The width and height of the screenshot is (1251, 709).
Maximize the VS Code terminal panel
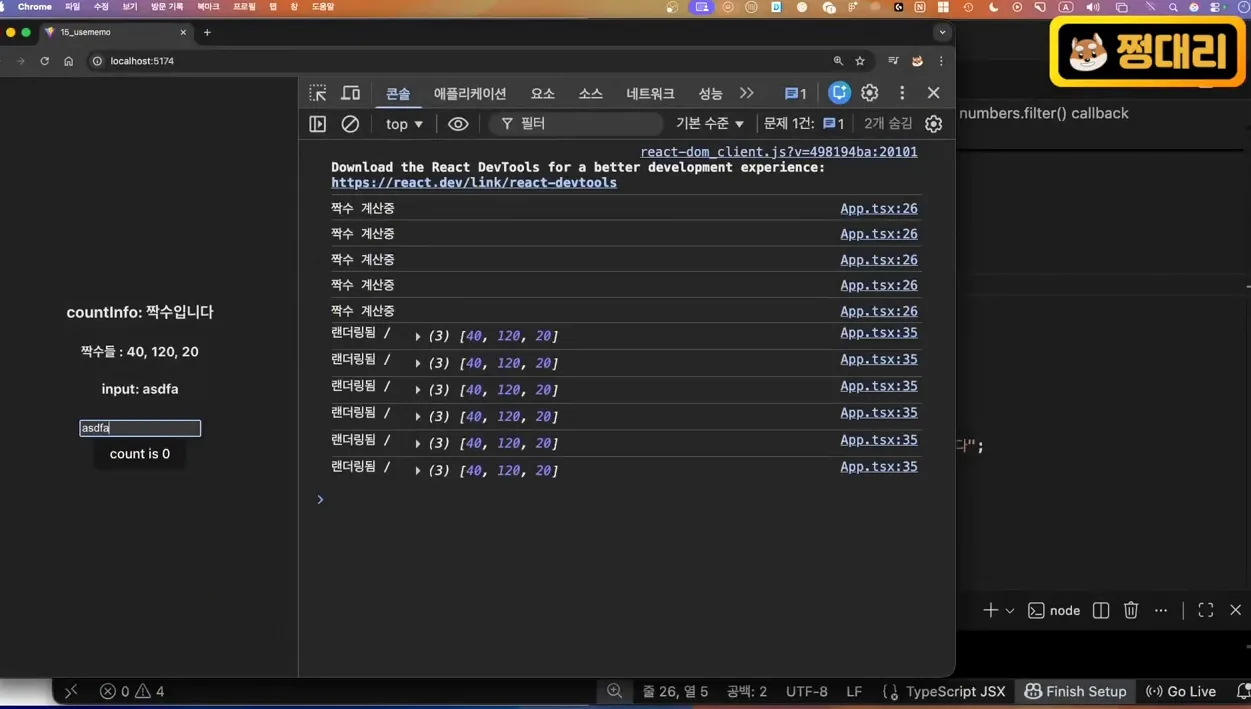(x=1206, y=610)
